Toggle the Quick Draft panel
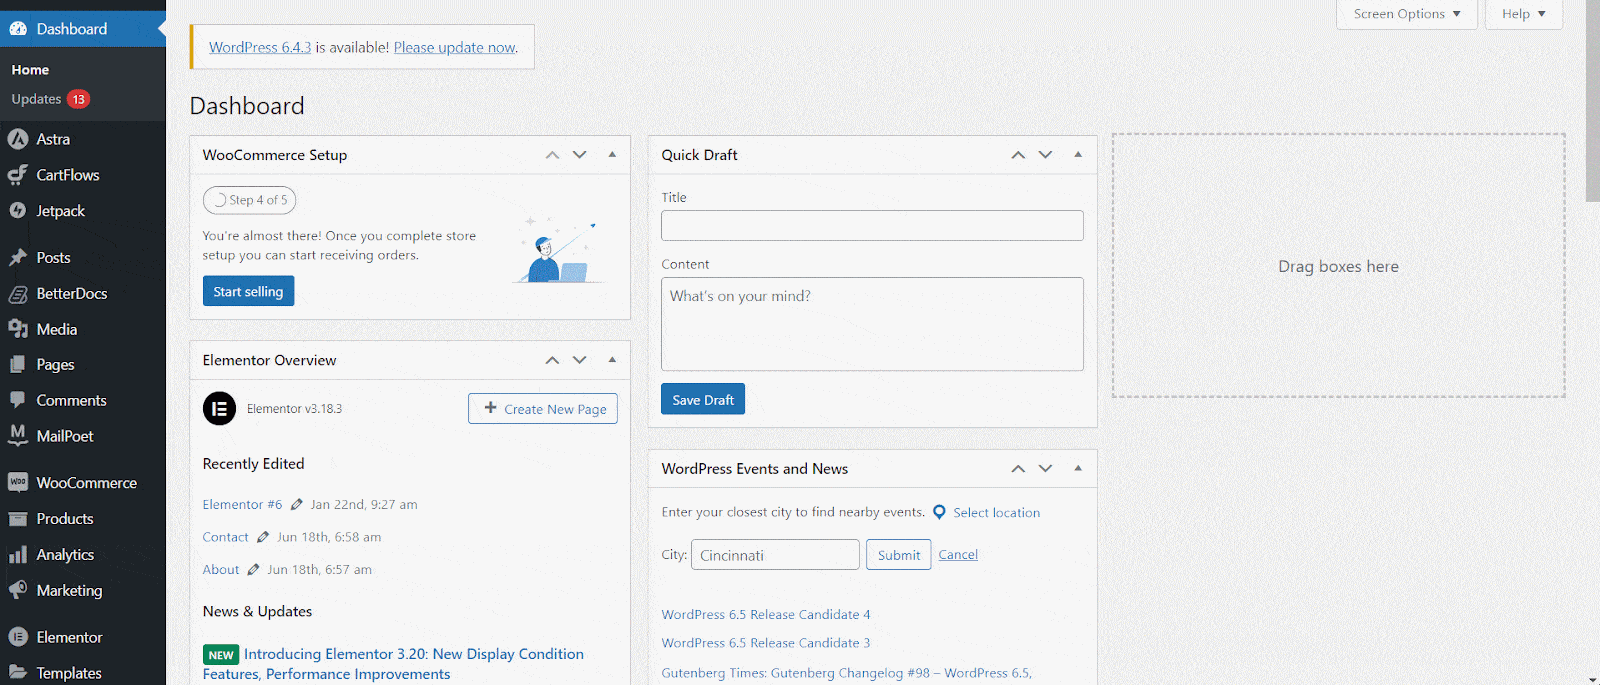 tap(1078, 155)
